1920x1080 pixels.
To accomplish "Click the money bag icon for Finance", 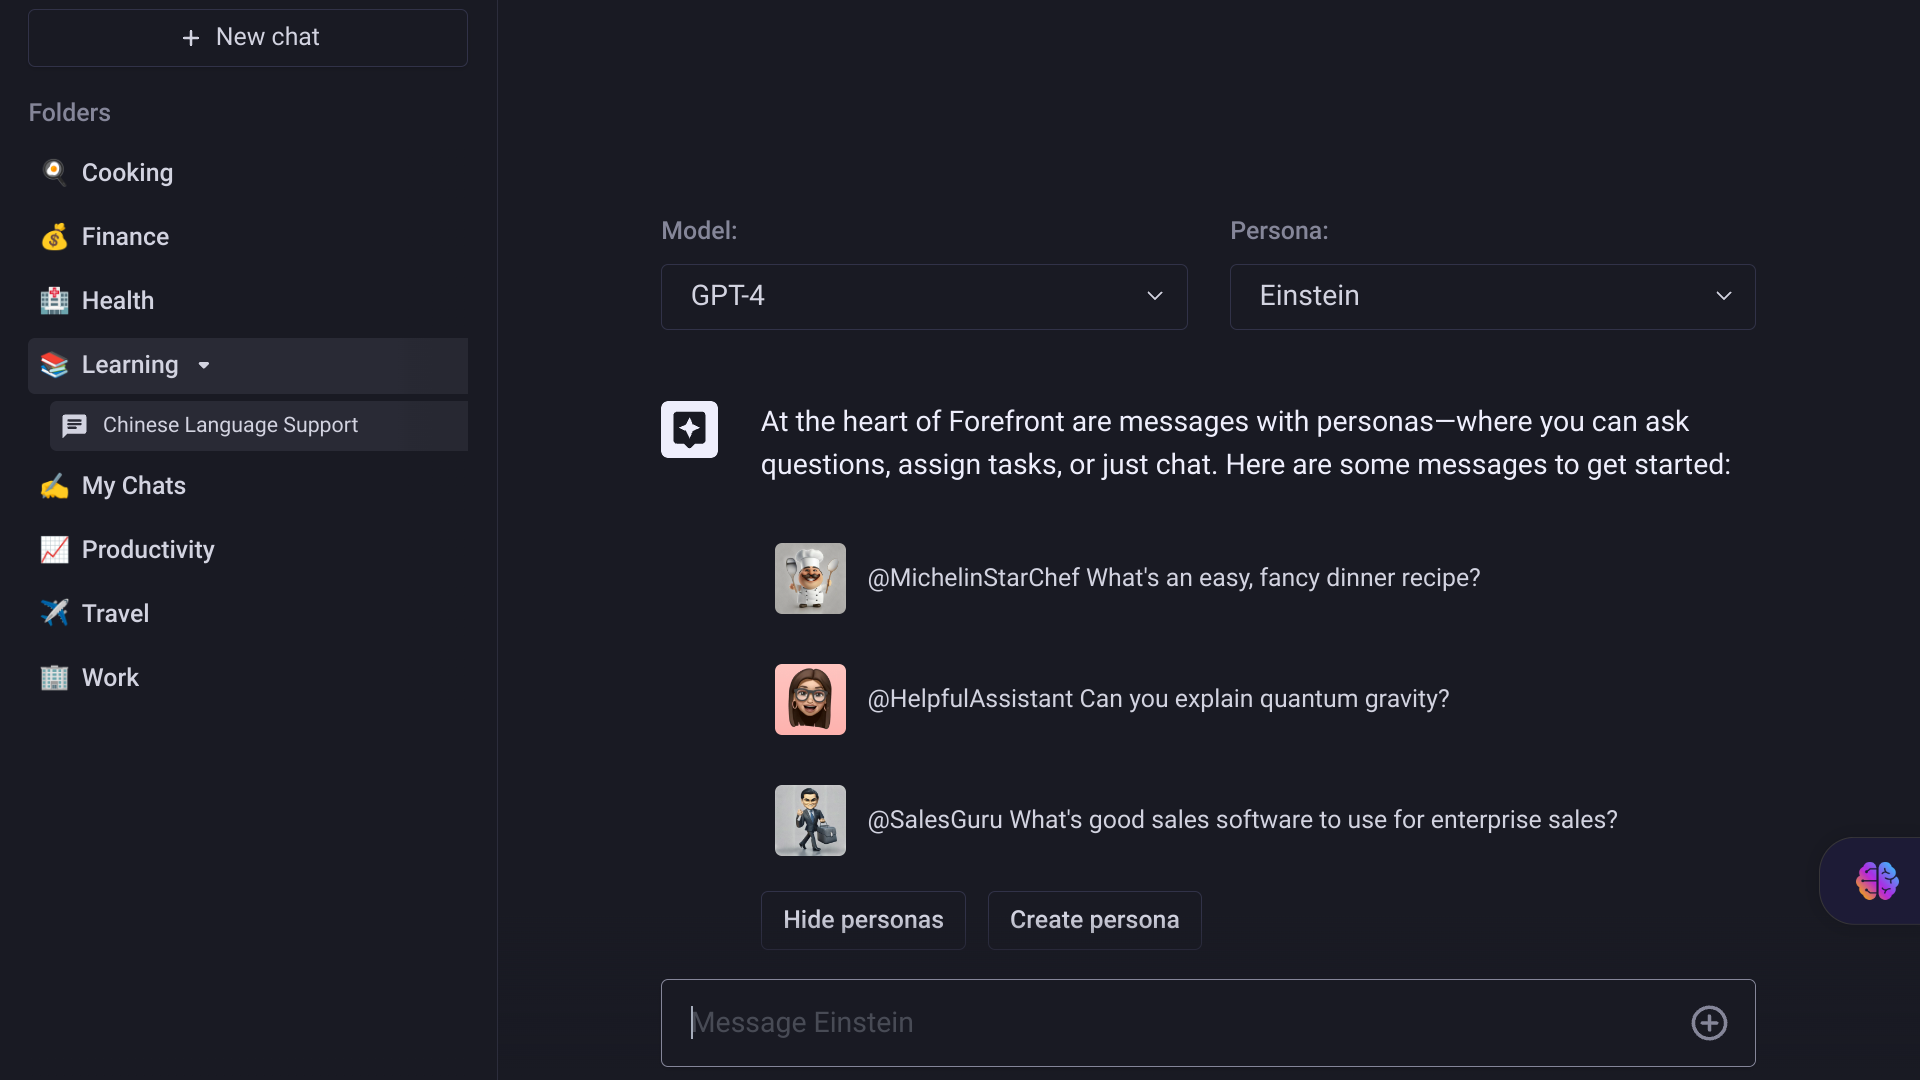I will 54,237.
